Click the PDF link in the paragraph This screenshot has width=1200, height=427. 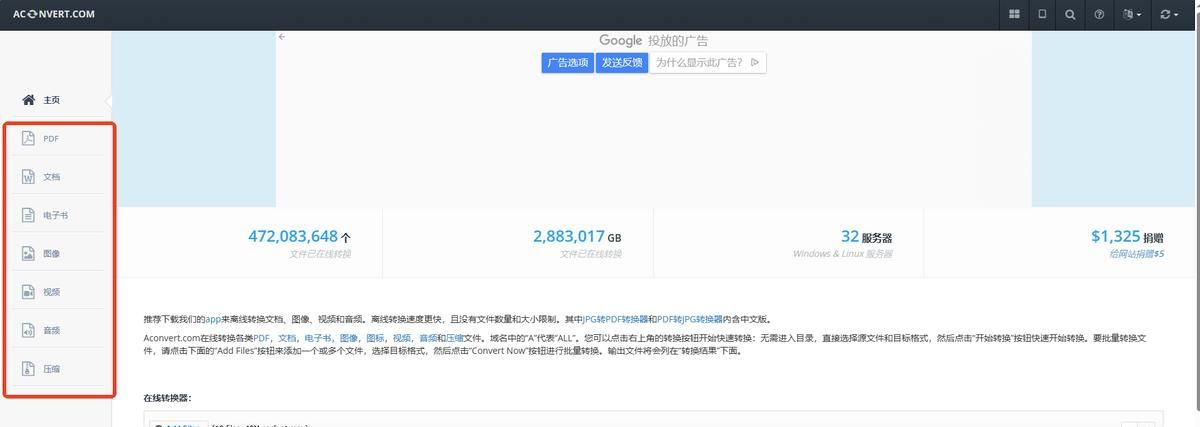[x=261, y=338]
